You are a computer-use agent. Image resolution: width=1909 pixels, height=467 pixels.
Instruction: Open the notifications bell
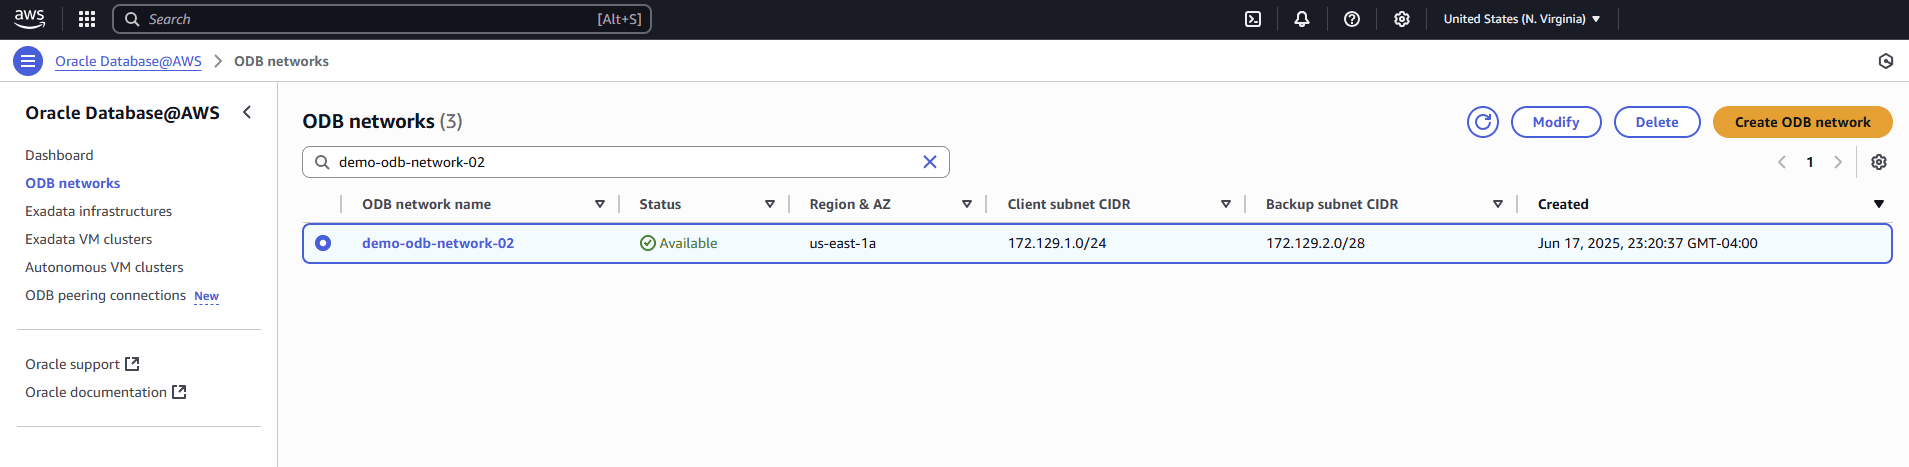tap(1302, 19)
